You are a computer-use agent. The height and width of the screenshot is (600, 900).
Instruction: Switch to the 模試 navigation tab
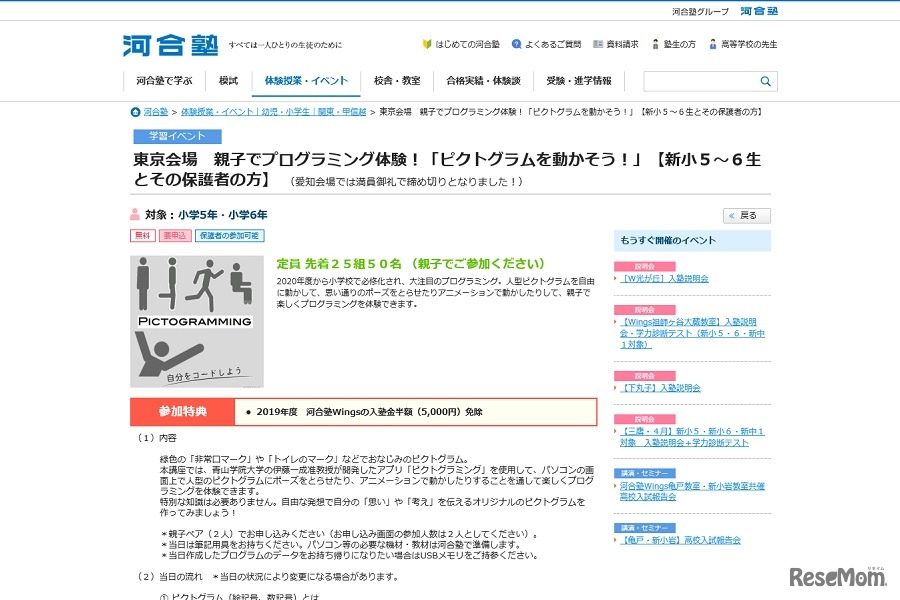click(x=228, y=80)
